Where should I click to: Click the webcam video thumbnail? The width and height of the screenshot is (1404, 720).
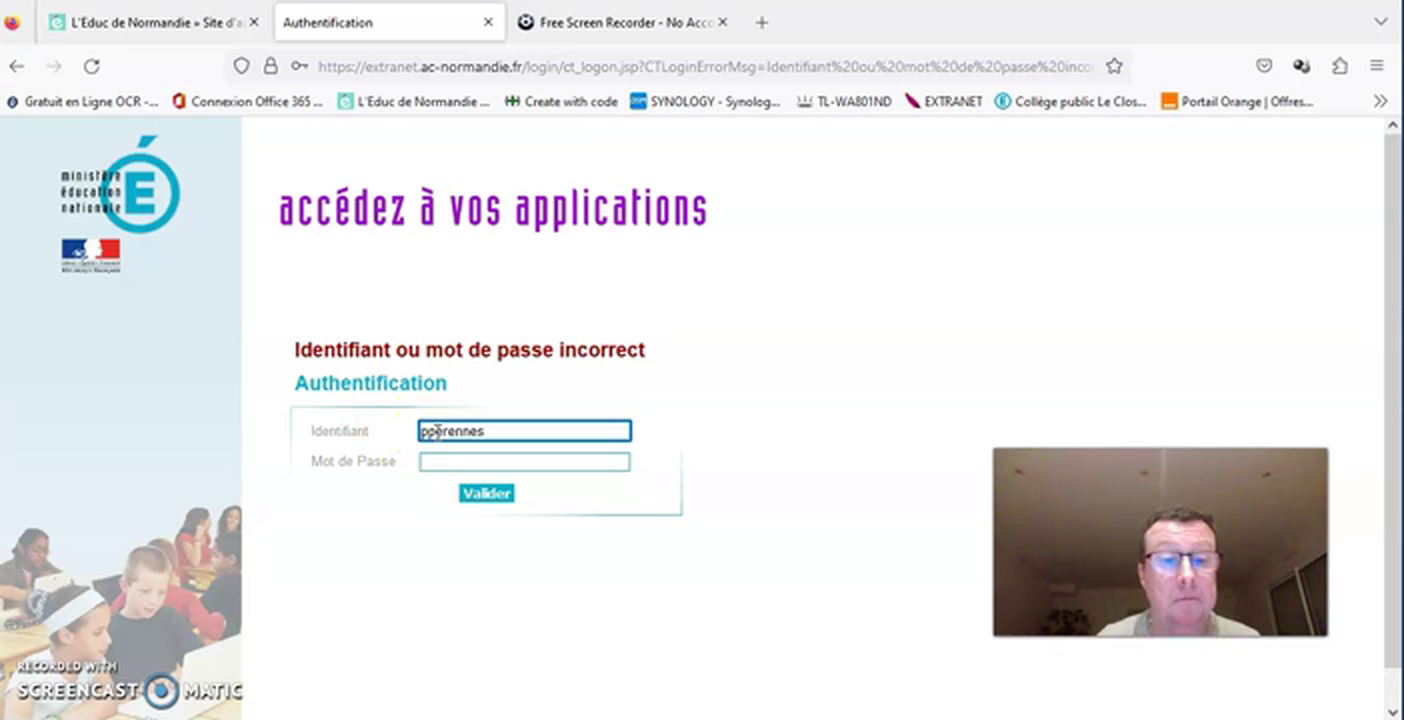(x=1160, y=541)
